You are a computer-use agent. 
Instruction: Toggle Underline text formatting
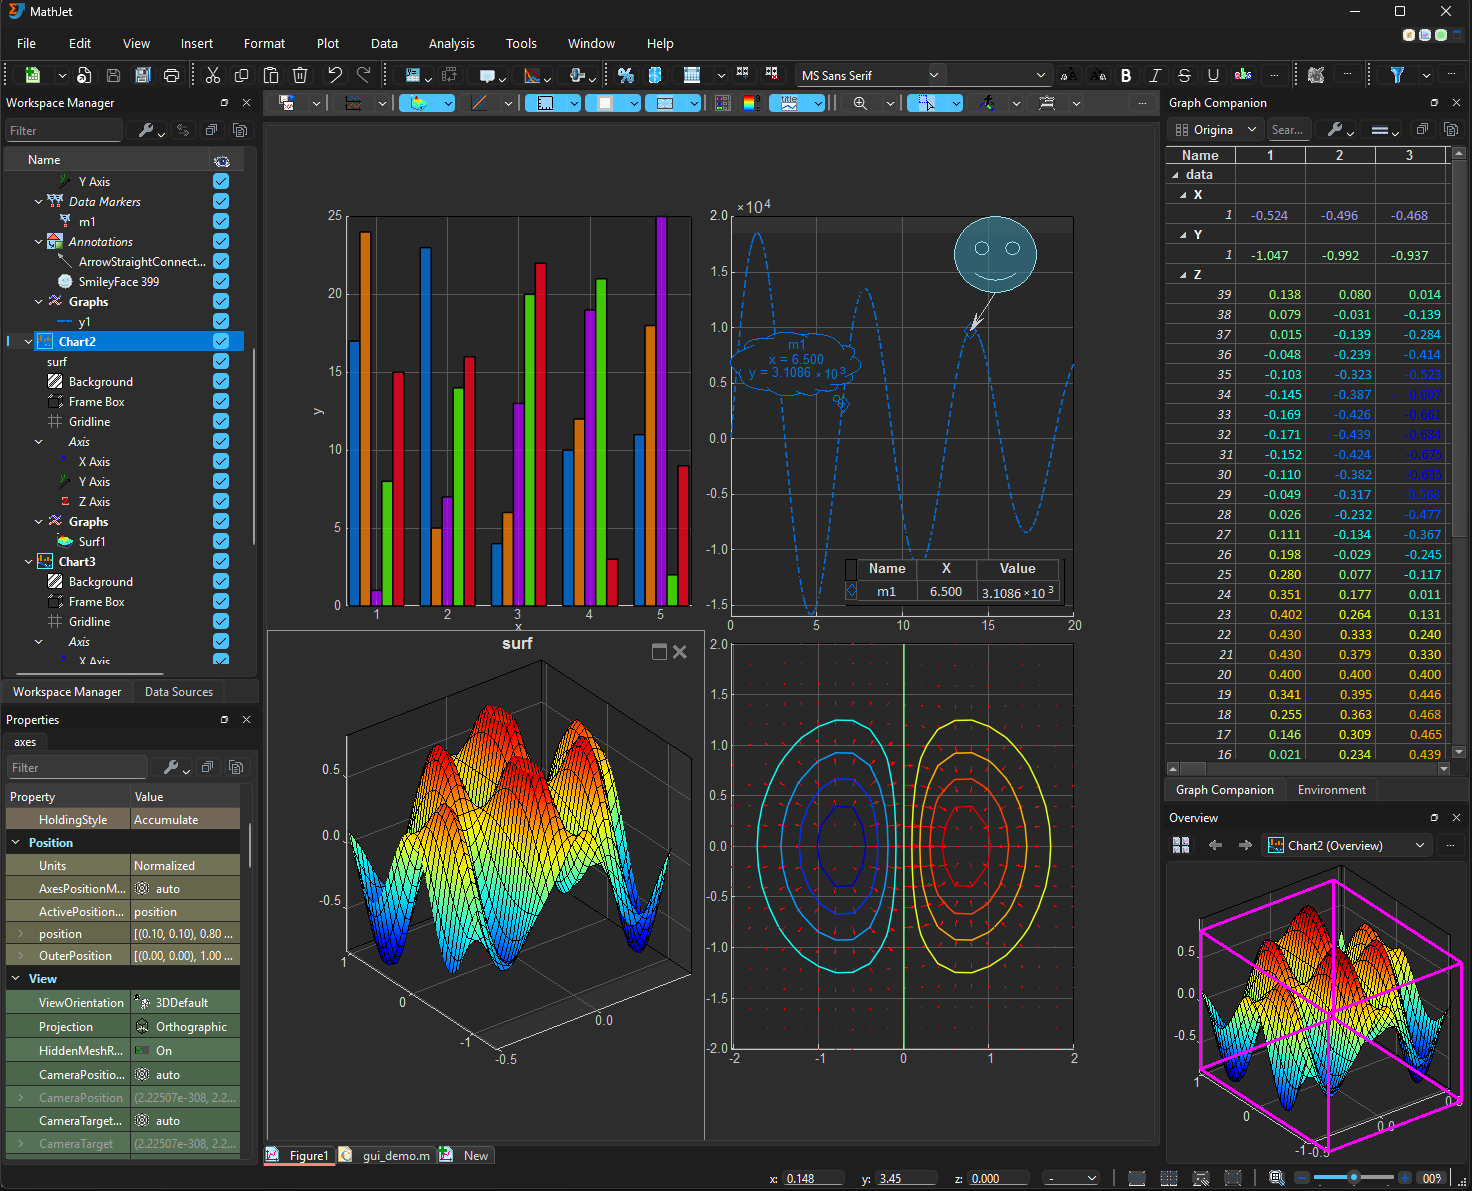tap(1213, 75)
